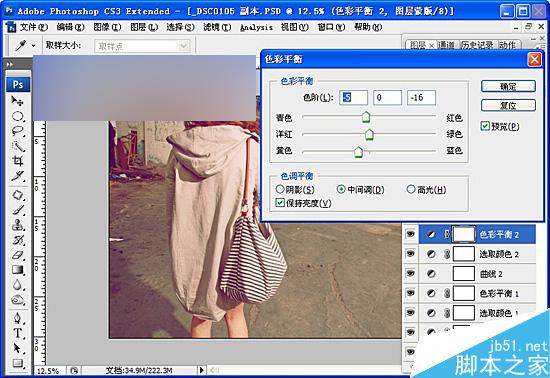Image resolution: width=550 pixels, height=378 pixels.
Task: Toggle the 预览 preview checkbox
Action: tap(485, 126)
